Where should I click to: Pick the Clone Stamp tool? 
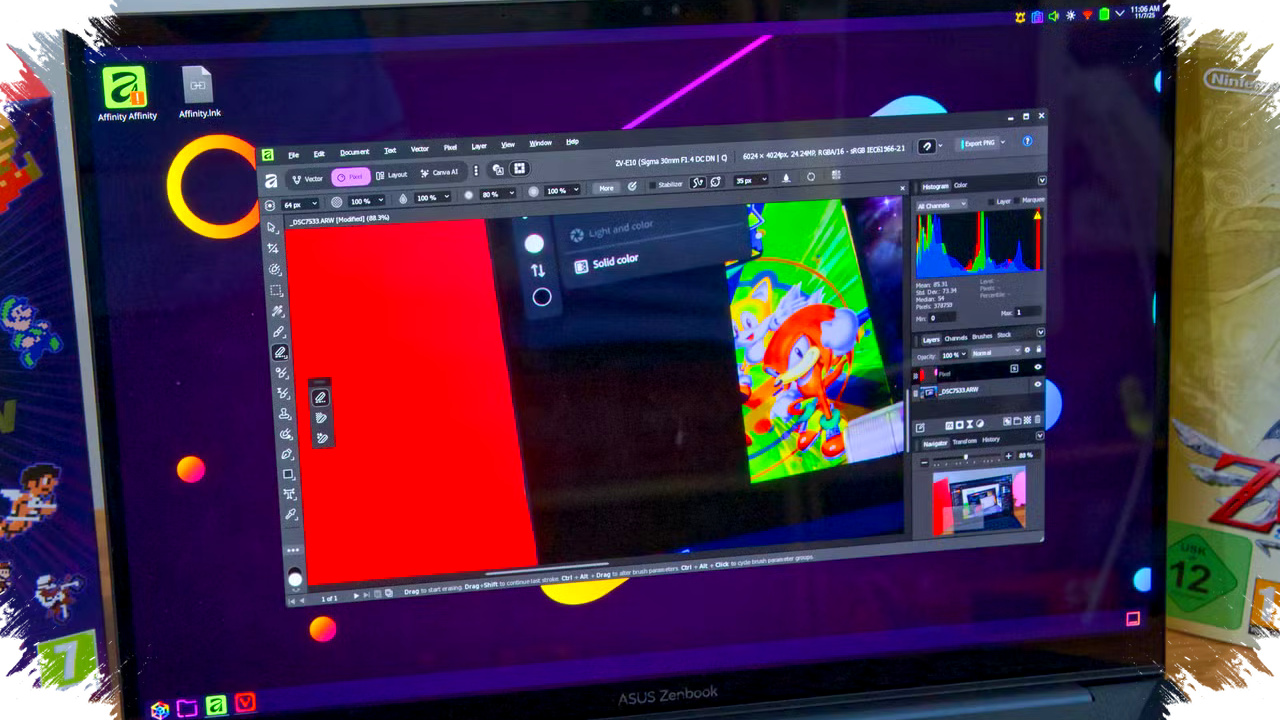tap(284, 414)
